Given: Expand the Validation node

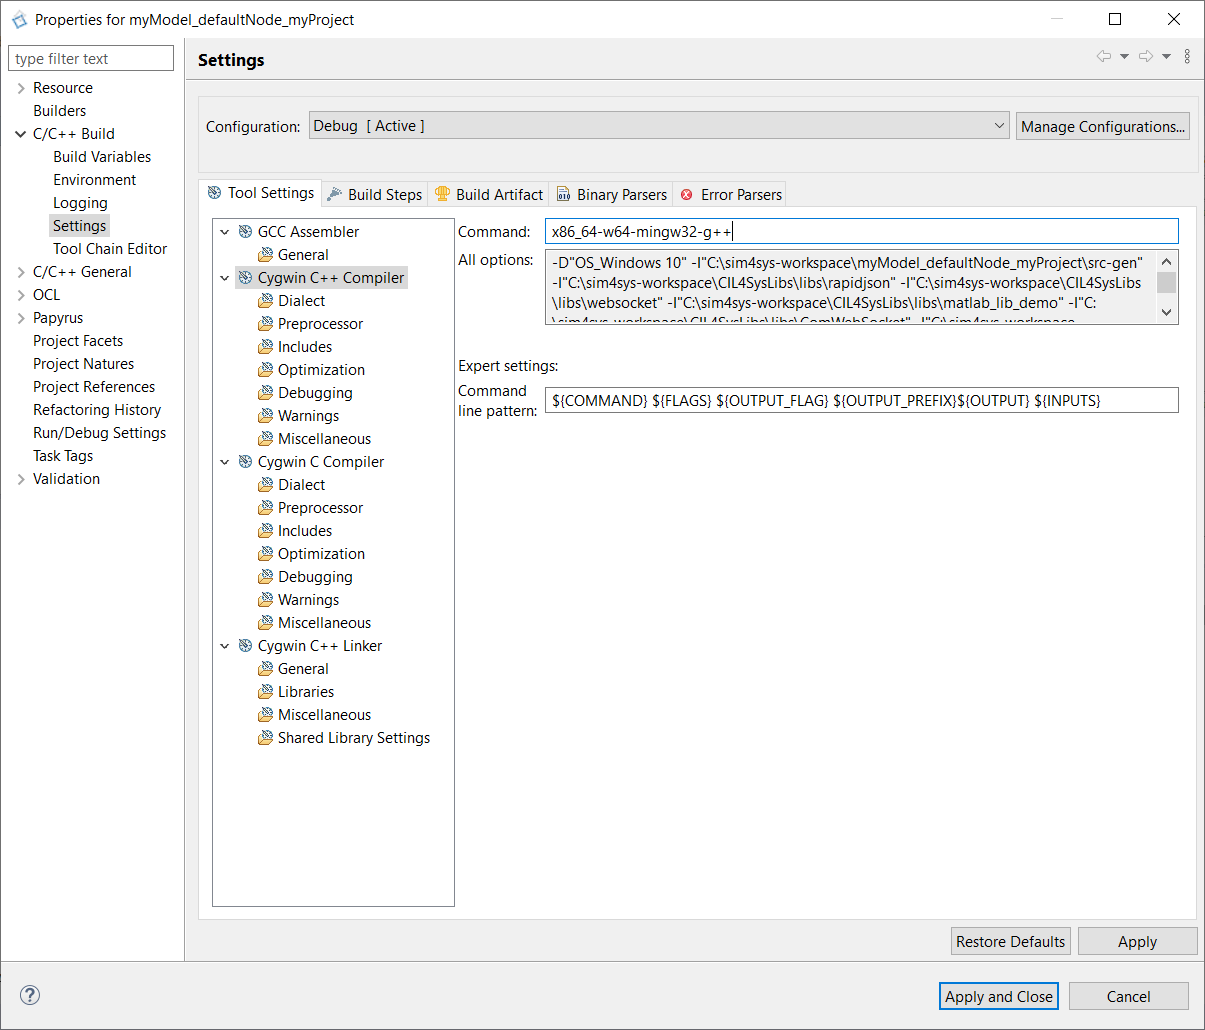Looking at the screenshot, I should point(21,479).
